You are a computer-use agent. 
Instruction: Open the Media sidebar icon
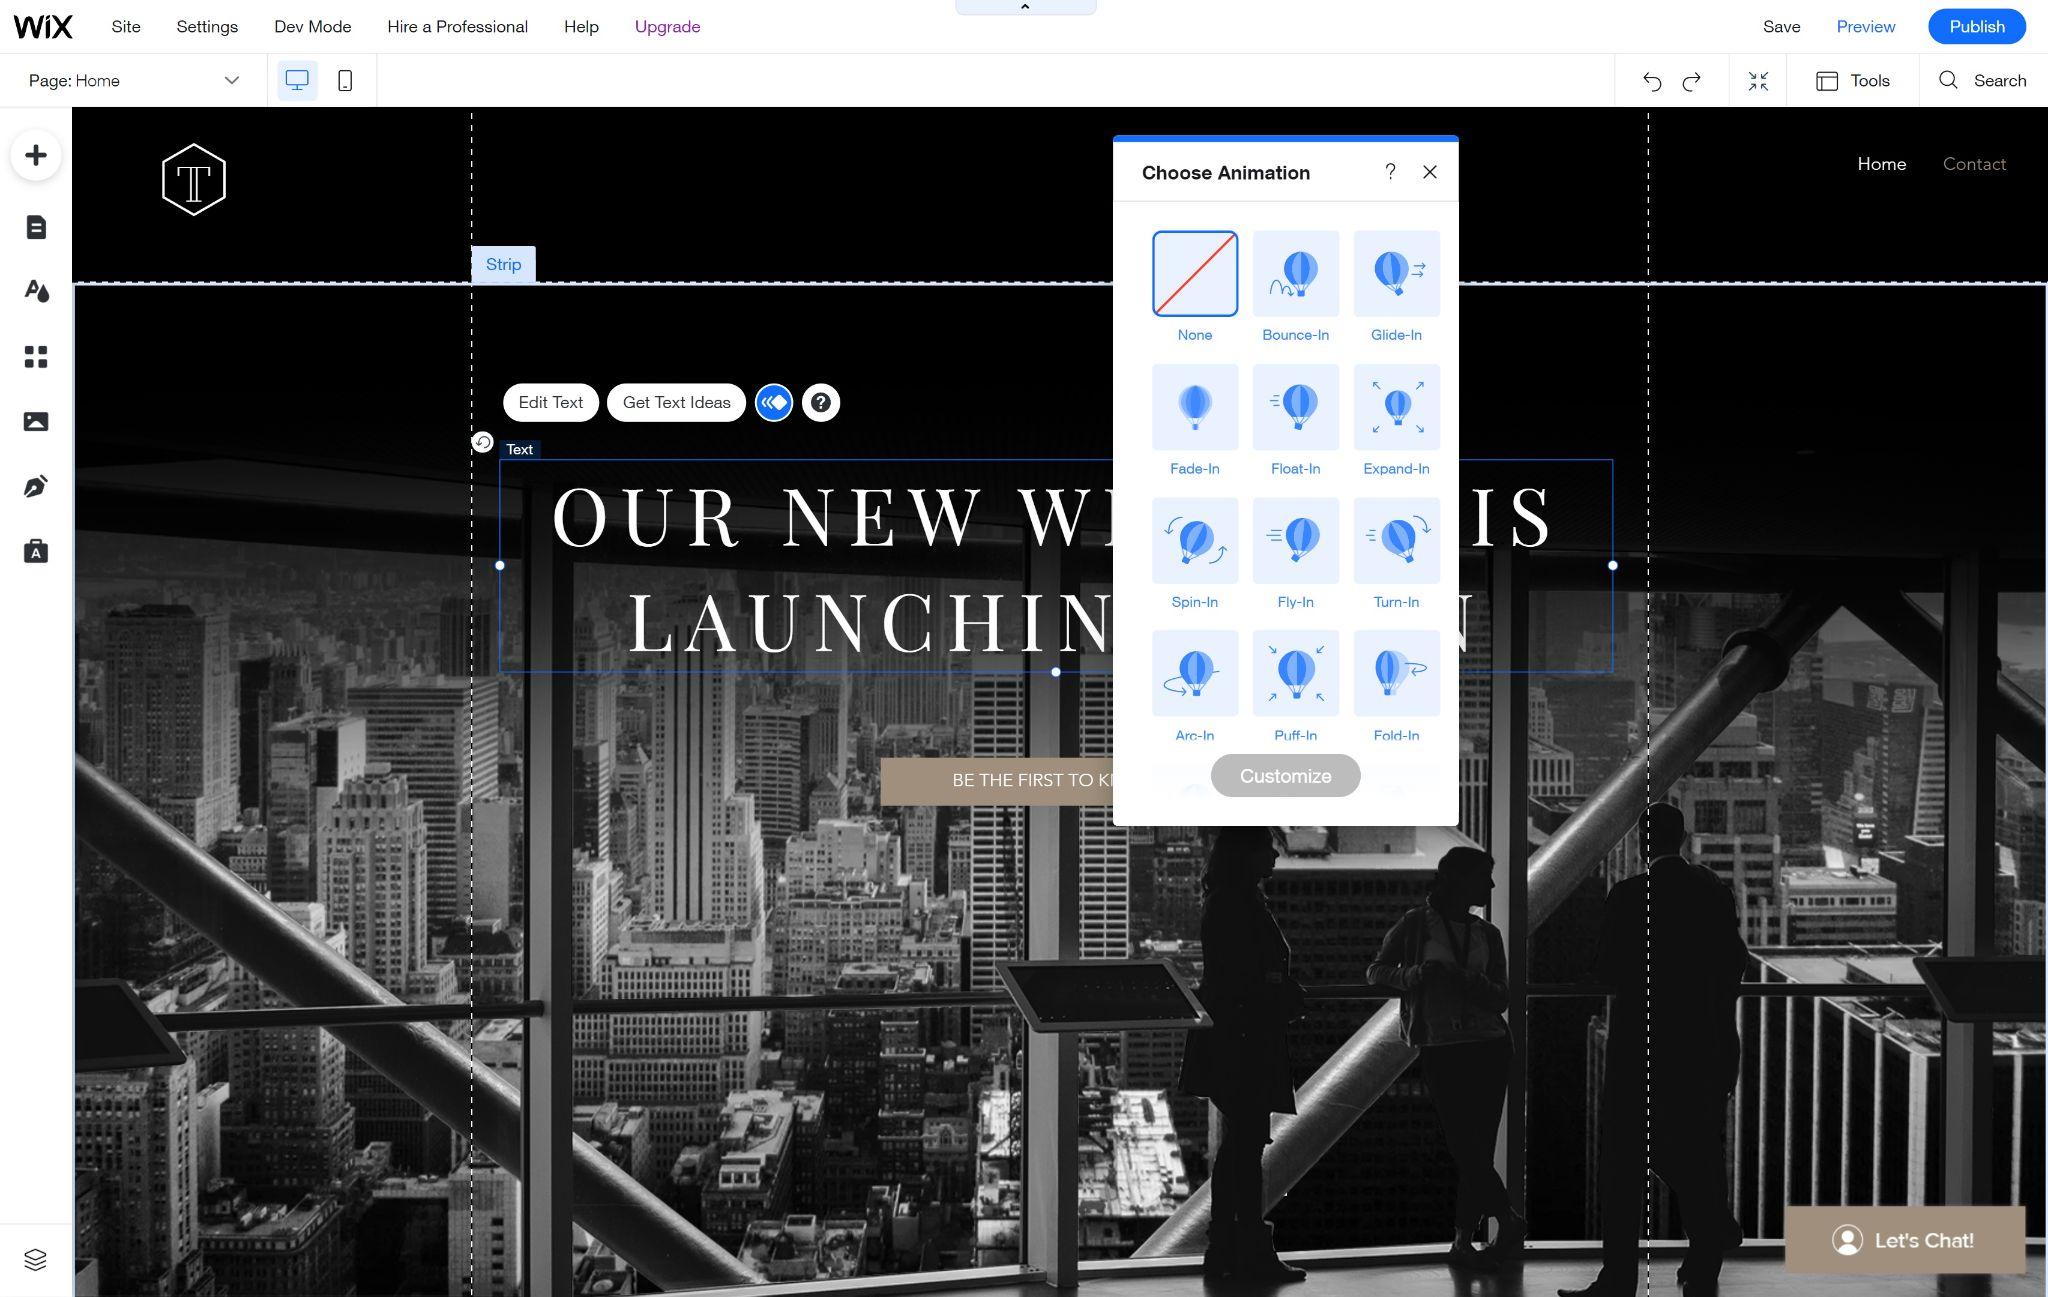[x=36, y=422]
